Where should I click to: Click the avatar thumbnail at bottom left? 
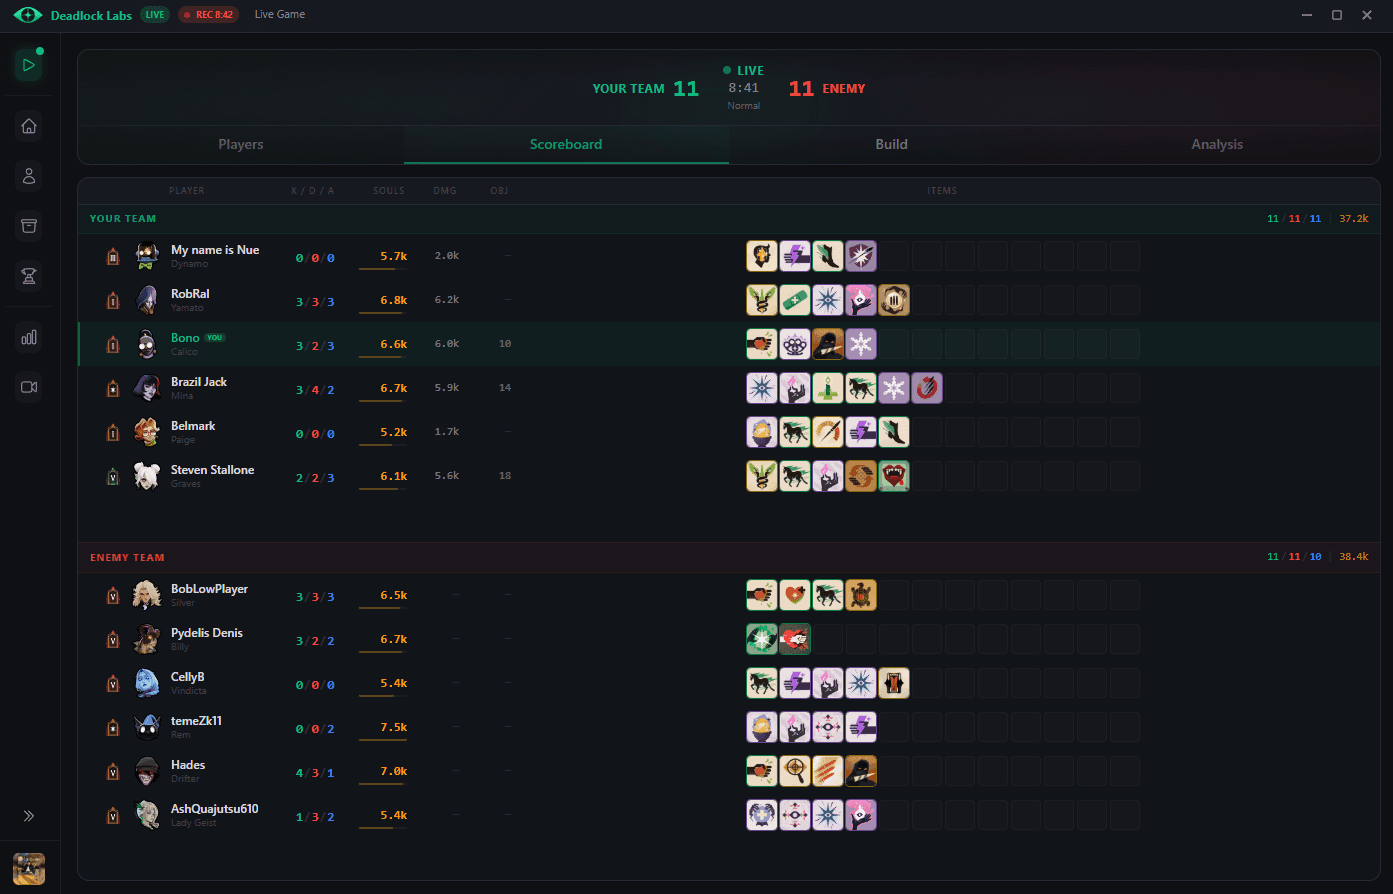(28, 869)
